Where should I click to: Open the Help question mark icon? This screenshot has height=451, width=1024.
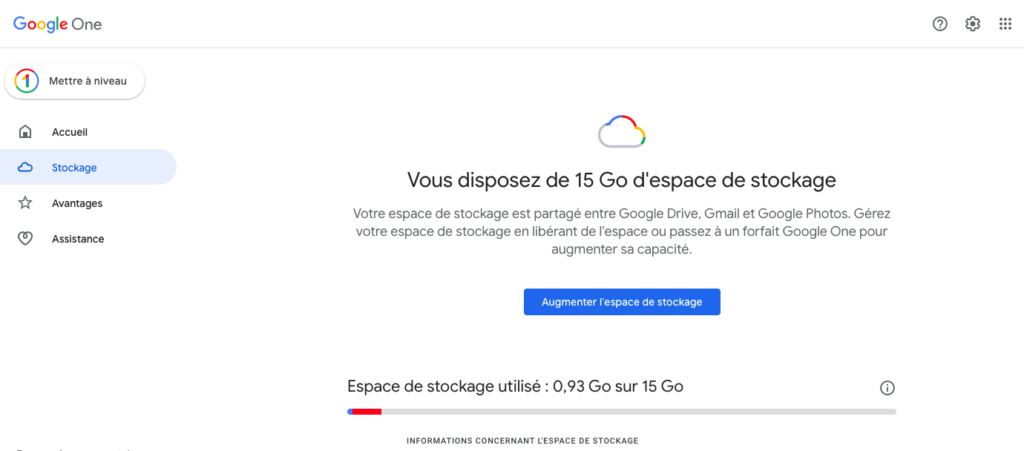pos(940,24)
